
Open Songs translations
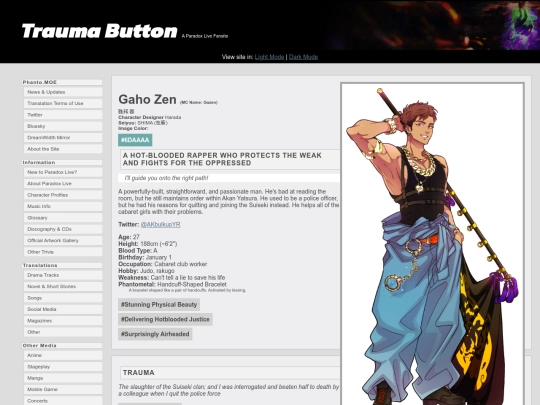coord(63,298)
